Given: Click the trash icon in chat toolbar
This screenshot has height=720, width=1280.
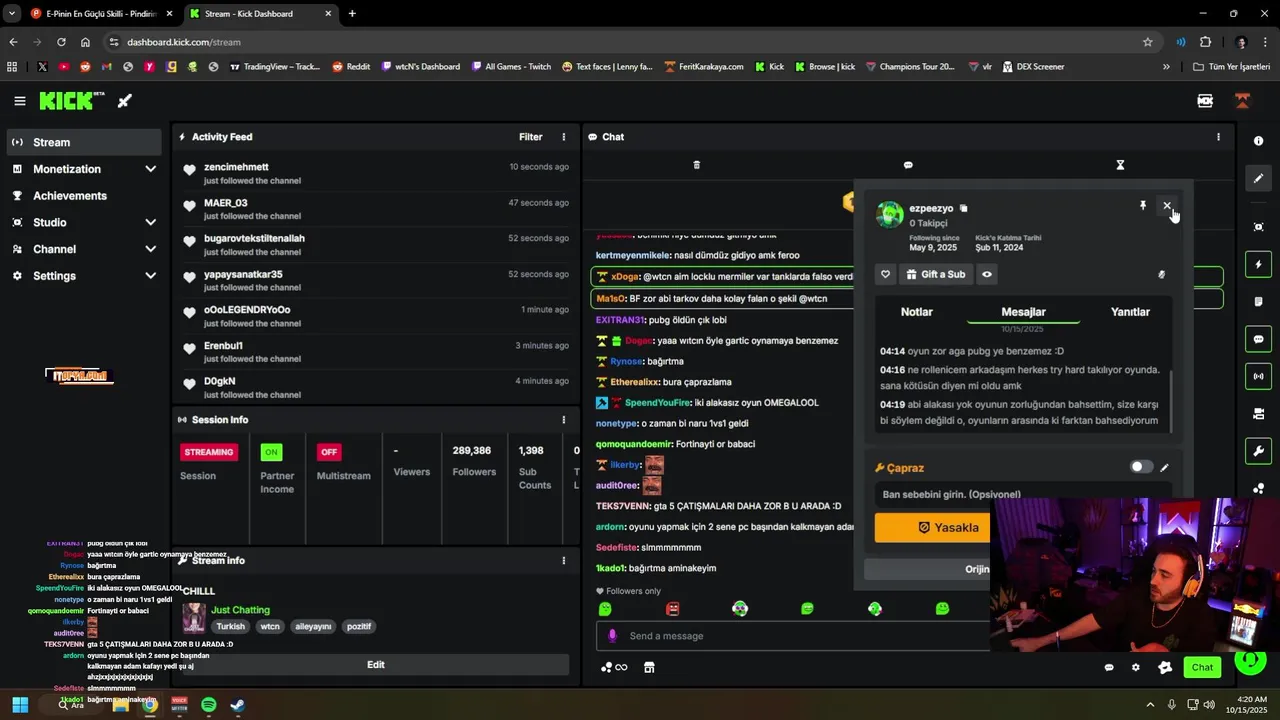Looking at the screenshot, I should 697,165.
